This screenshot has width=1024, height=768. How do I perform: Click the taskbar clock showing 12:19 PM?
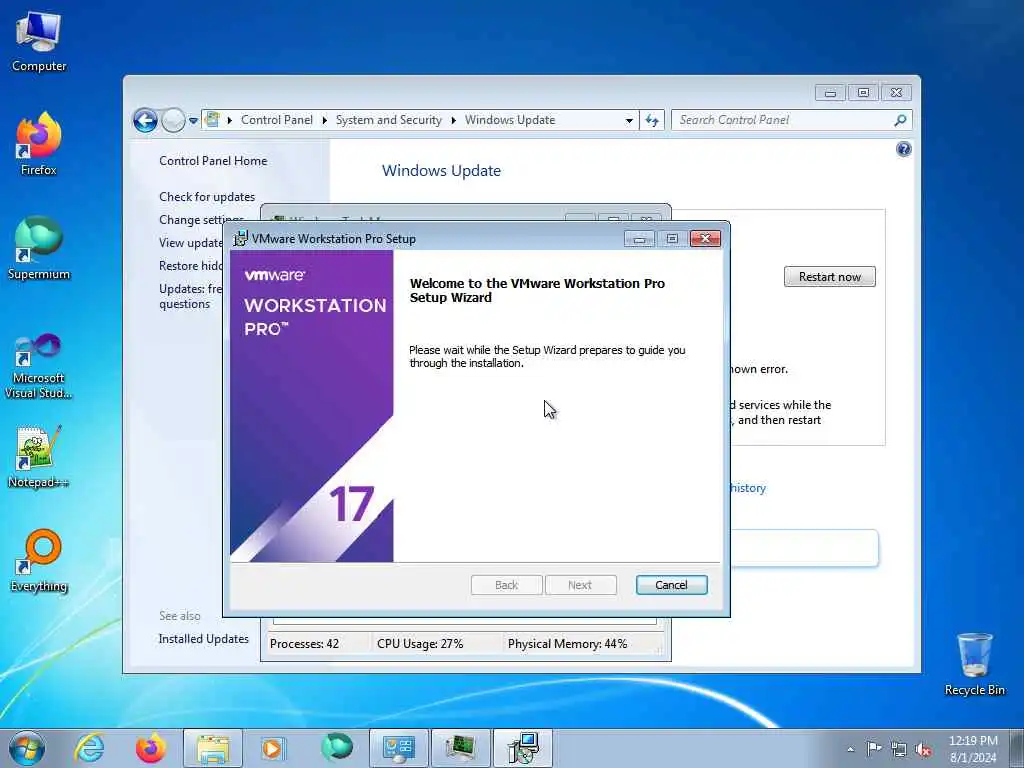click(x=973, y=749)
